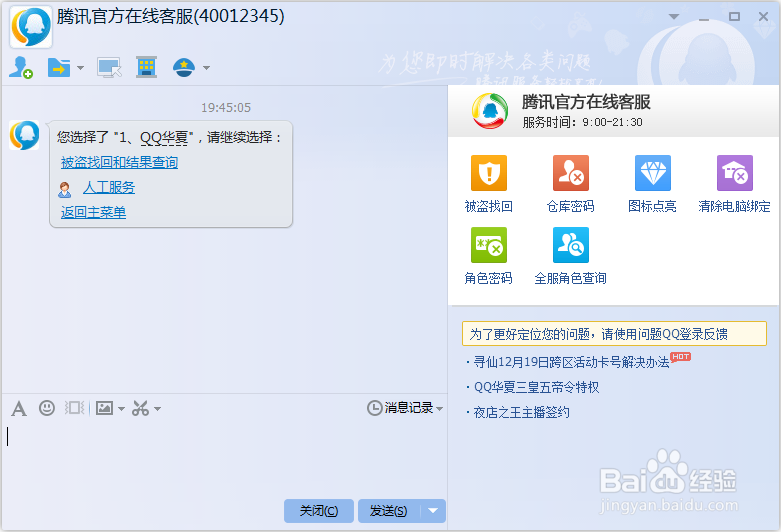Image resolution: width=781 pixels, height=532 pixels.
Task: Open the 被盗找回 shield icon
Action: 489,173
